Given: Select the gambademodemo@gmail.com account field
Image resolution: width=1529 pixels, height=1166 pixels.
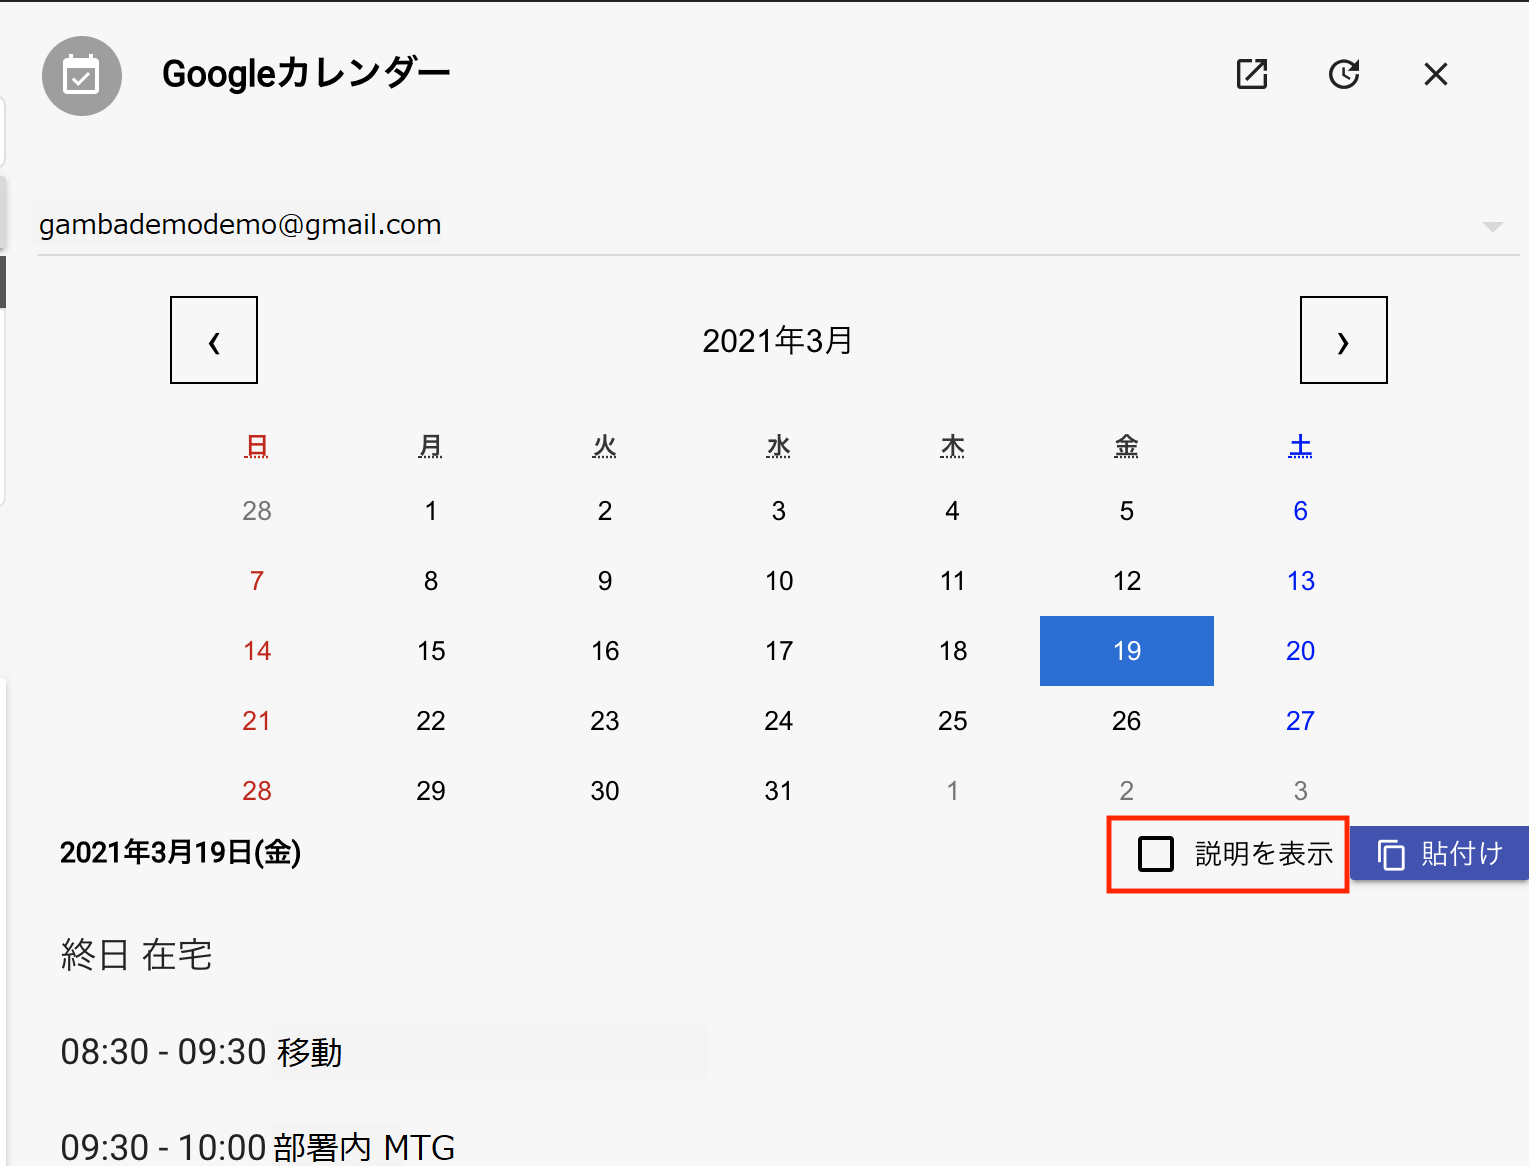Looking at the screenshot, I should tap(240, 225).
